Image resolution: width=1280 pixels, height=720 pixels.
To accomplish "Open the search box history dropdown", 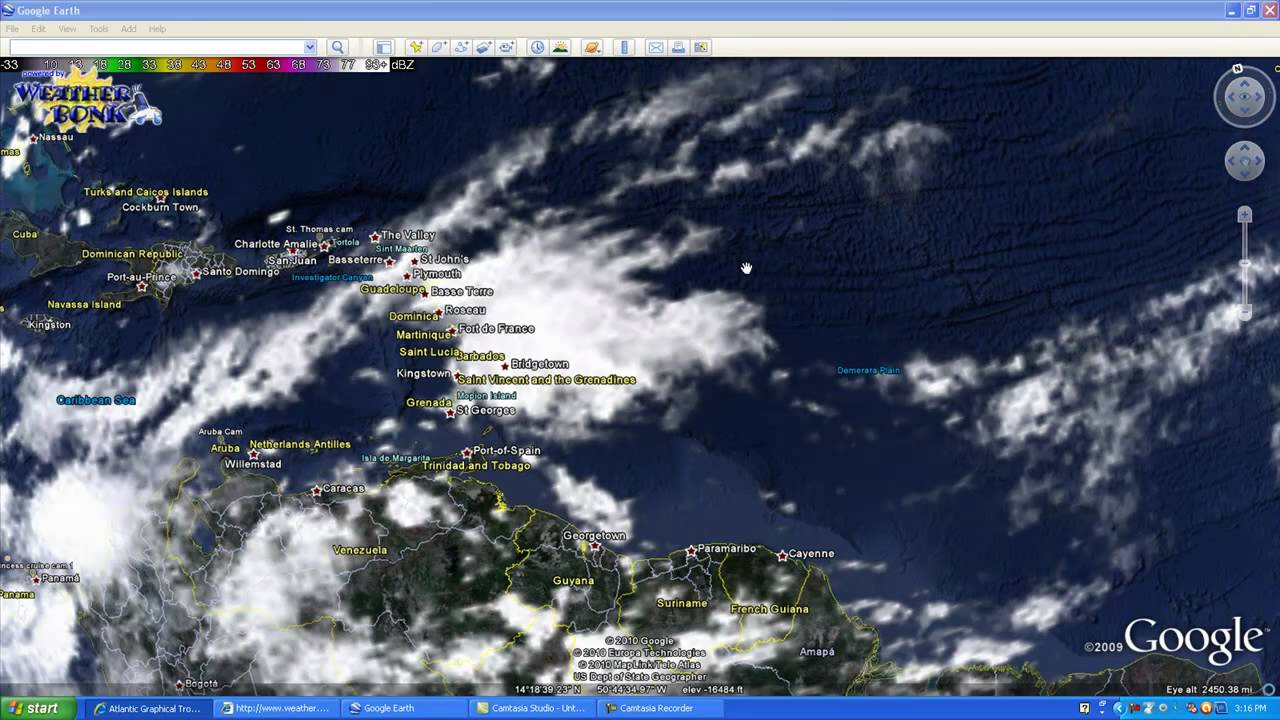I will click(310, 47).
